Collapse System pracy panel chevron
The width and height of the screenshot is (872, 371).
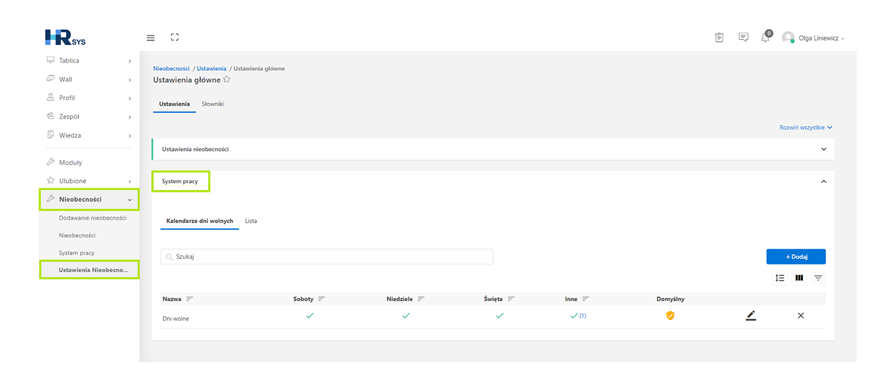(x=824, y=181)
